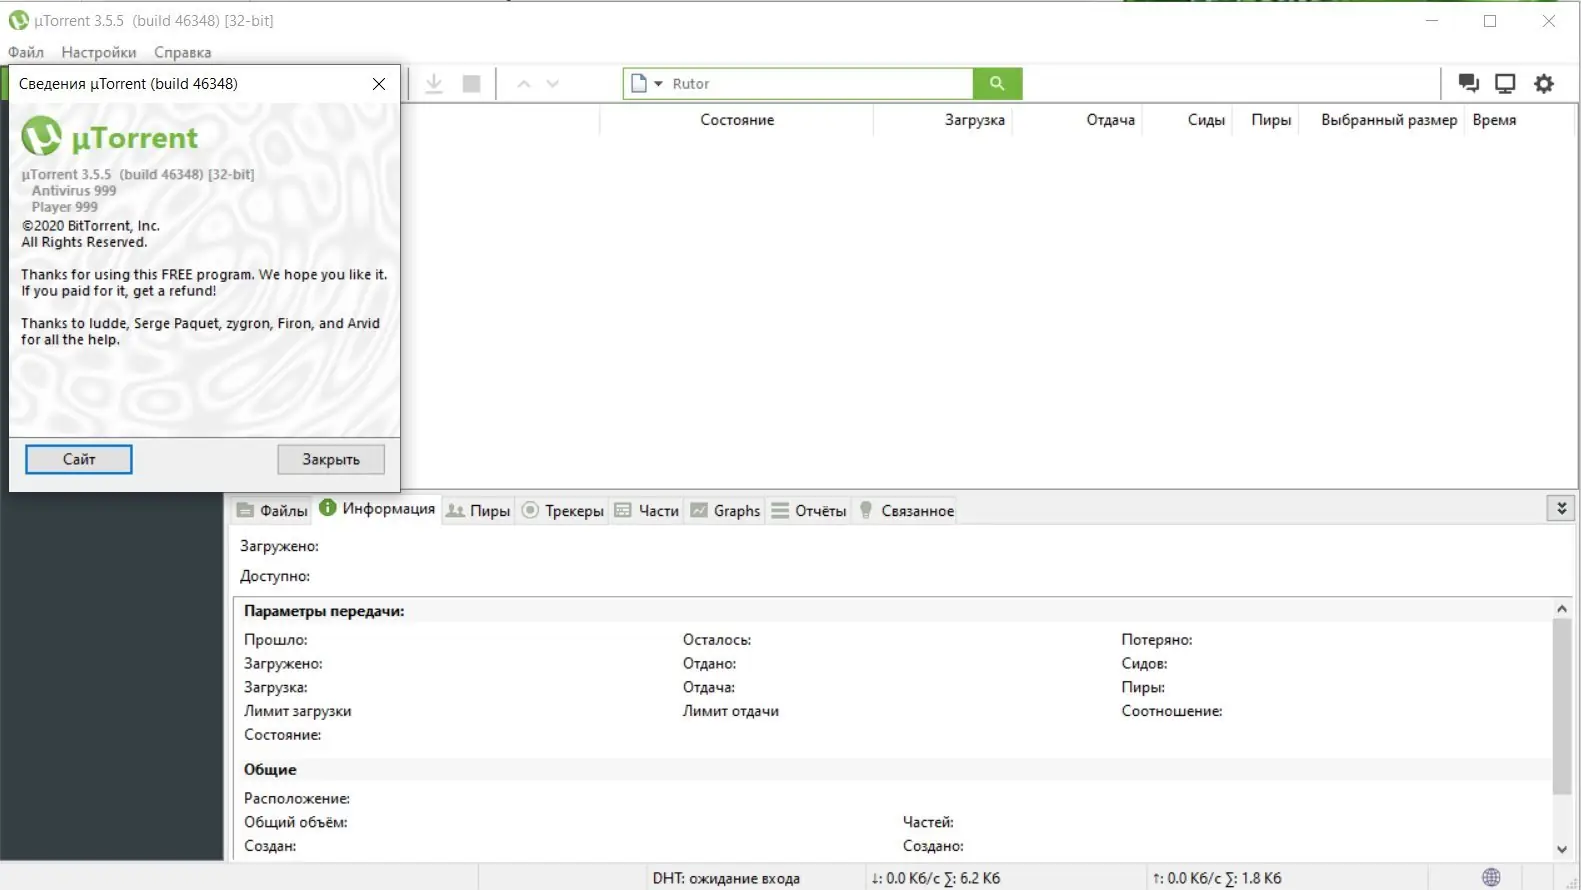This screenshot has height=890, width=1581.
Task: Minimize the µTorrent window
Action: 1432,20
